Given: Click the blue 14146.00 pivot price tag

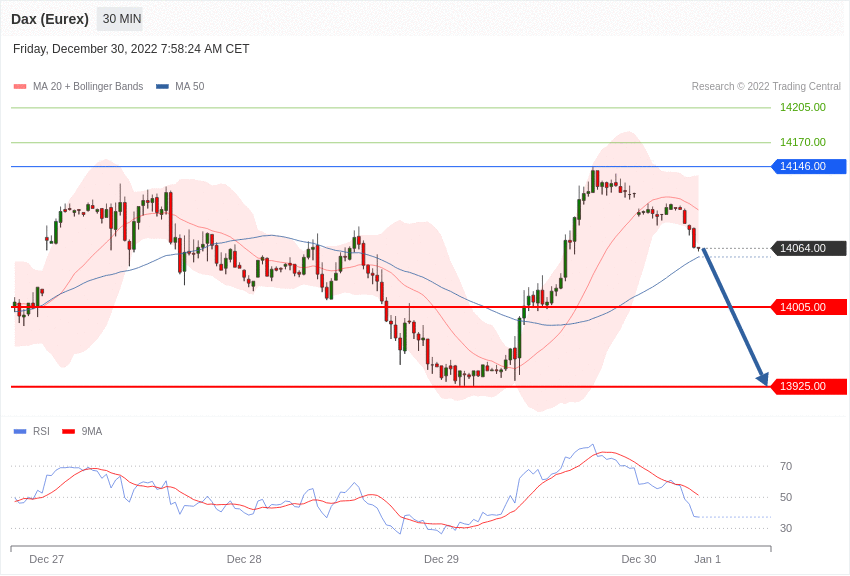Looking at the screenshot, I should pos(808,166).
